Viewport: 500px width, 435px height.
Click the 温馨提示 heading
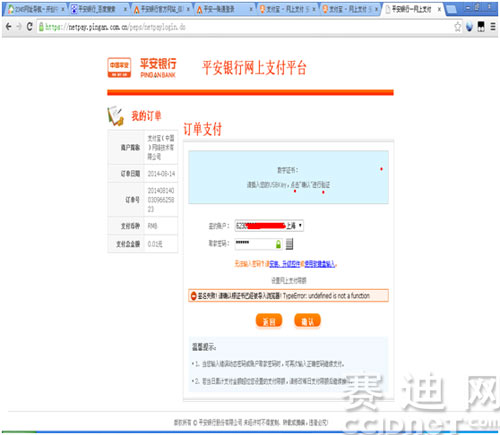[x=204, y=347]
